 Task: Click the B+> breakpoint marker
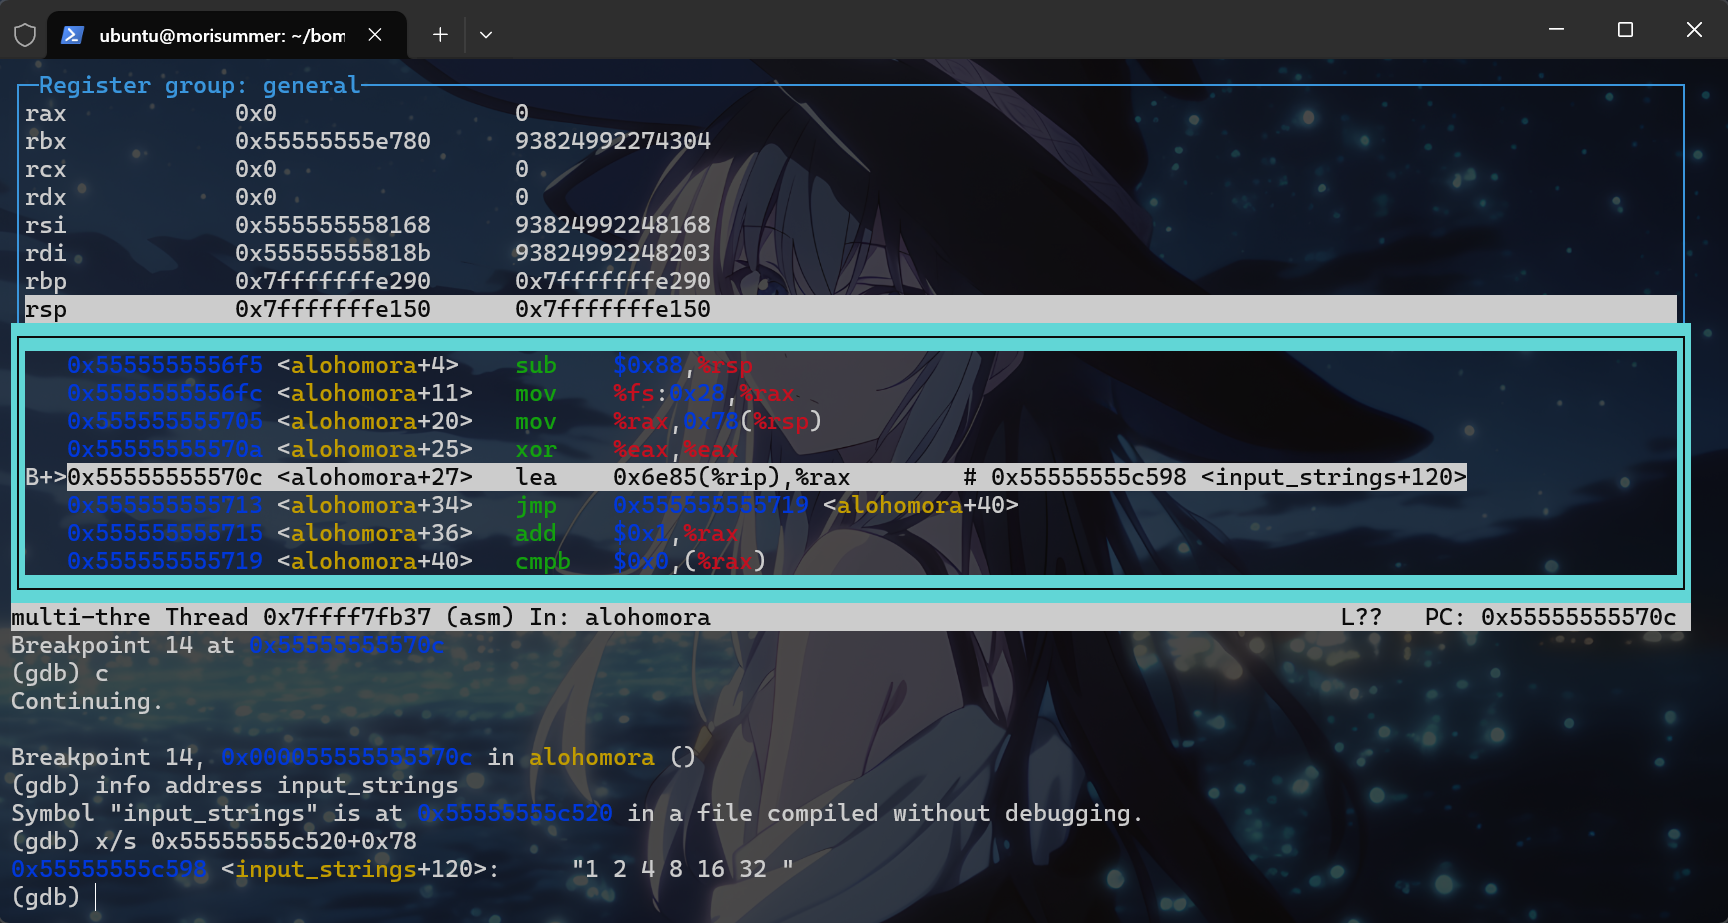click(x=45, y=477)
